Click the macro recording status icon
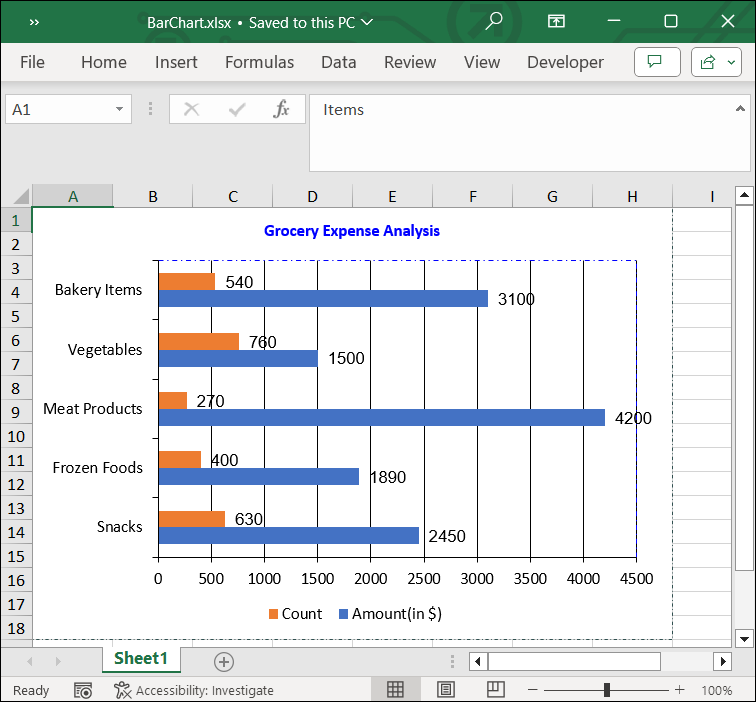Screen dimensions: 756x702 [82, 690]
